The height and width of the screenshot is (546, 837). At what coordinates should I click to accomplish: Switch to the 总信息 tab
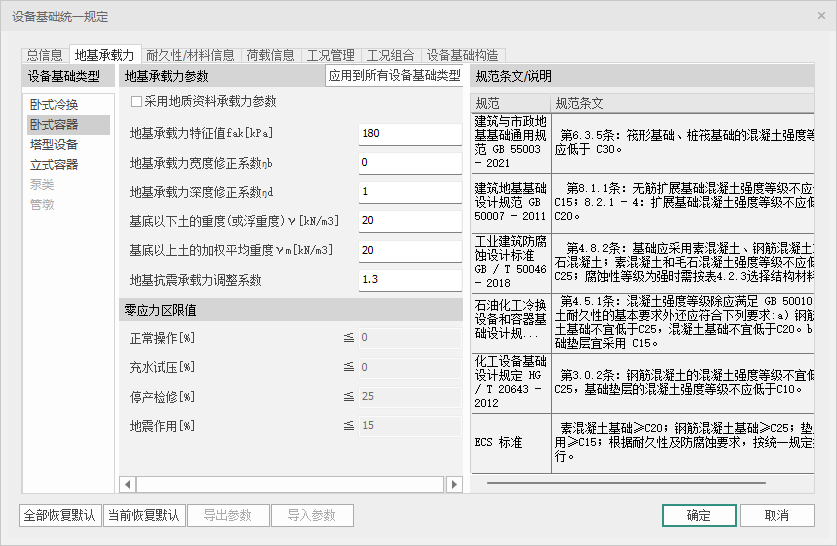tap(44, 55)
